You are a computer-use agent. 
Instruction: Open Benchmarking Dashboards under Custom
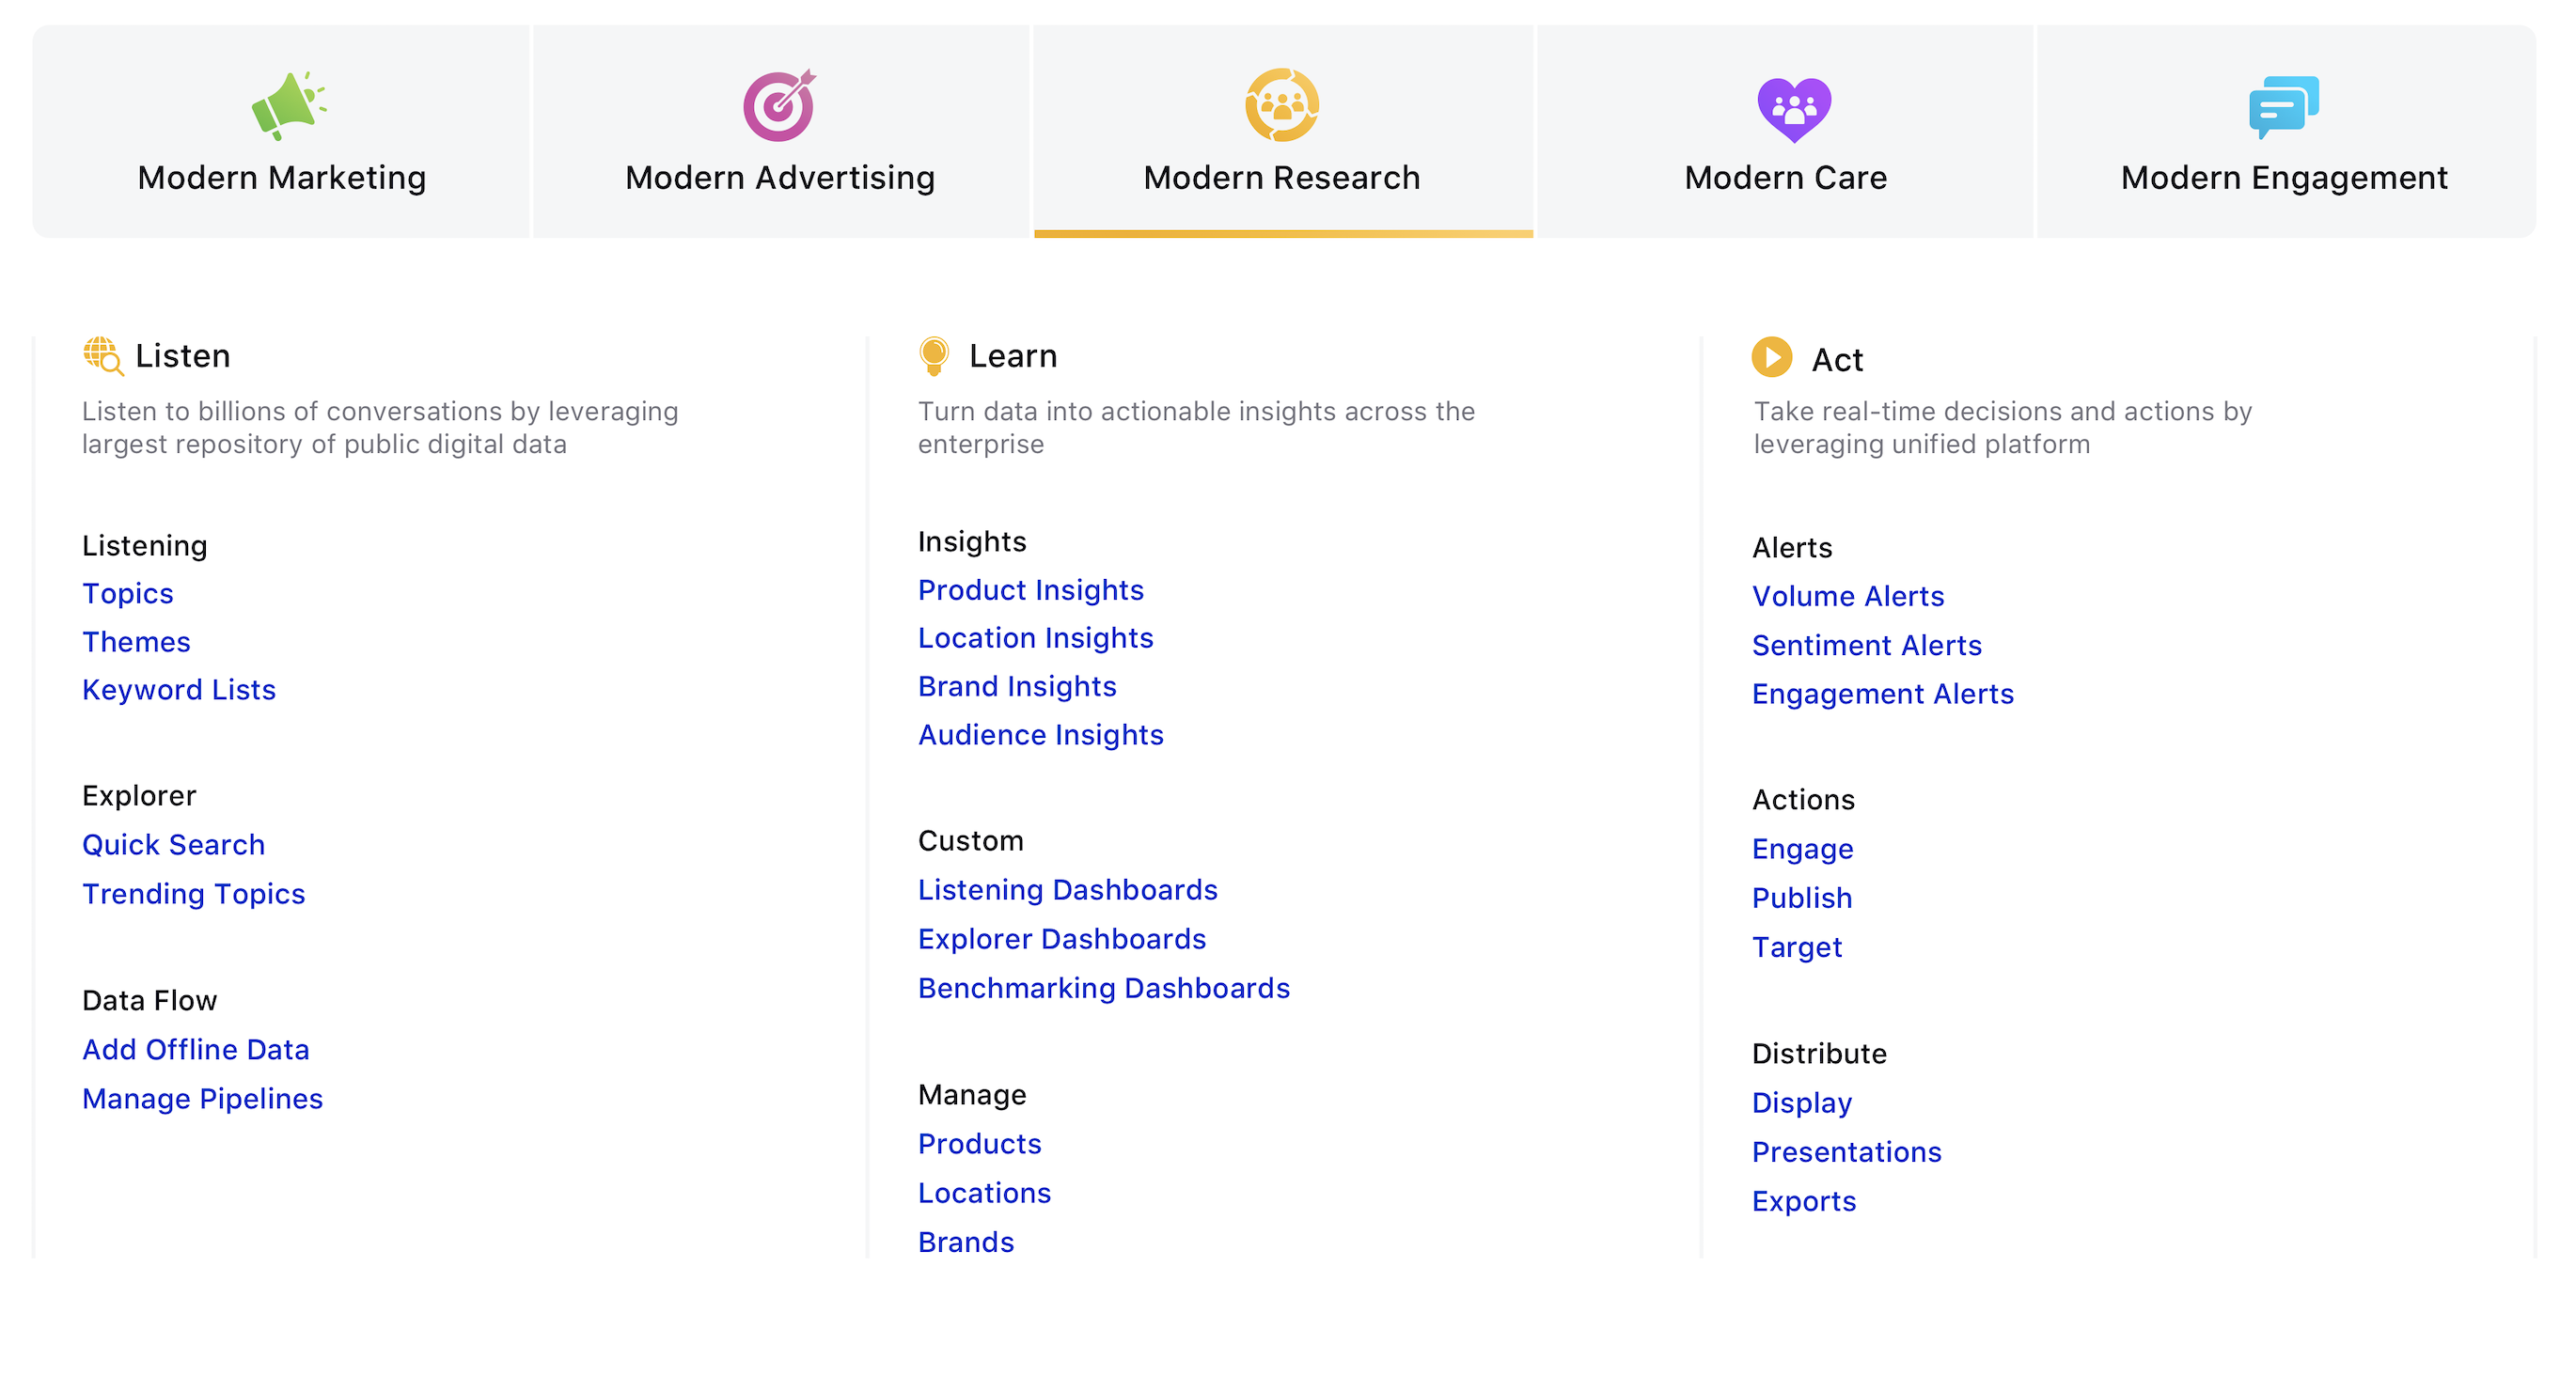(x=1103, y=988)
